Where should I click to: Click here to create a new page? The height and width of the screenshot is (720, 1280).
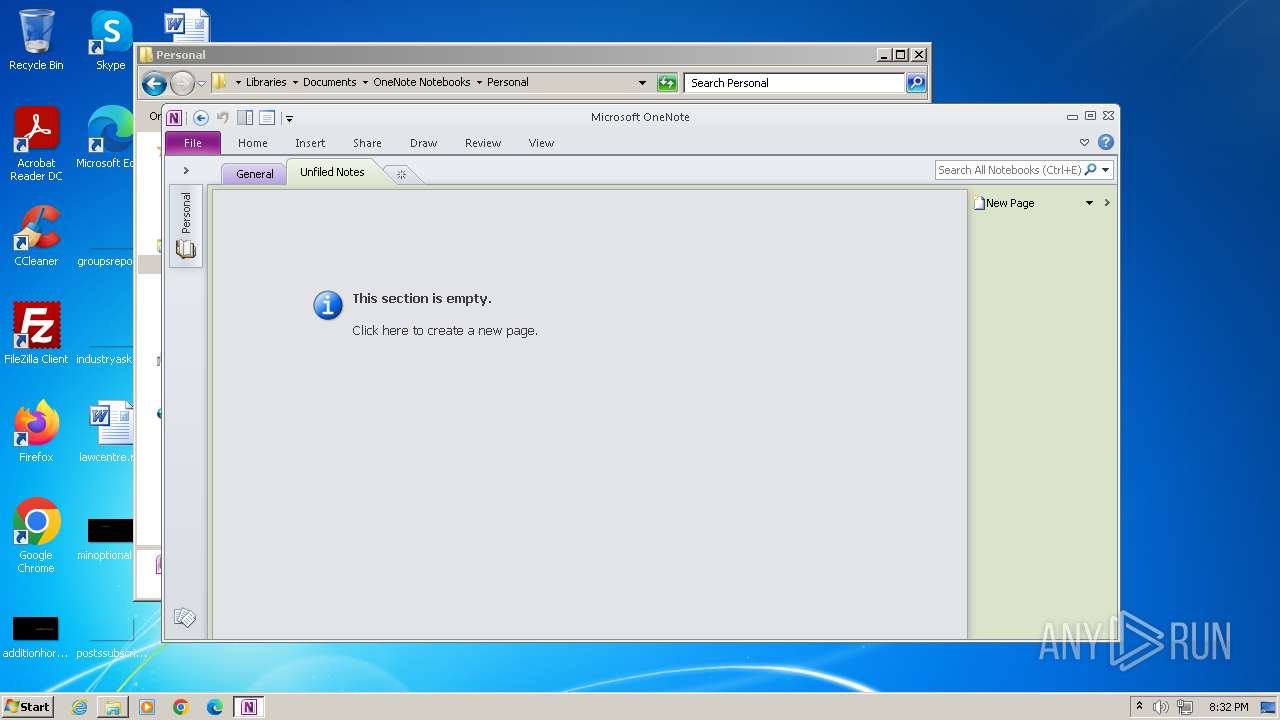445,331
